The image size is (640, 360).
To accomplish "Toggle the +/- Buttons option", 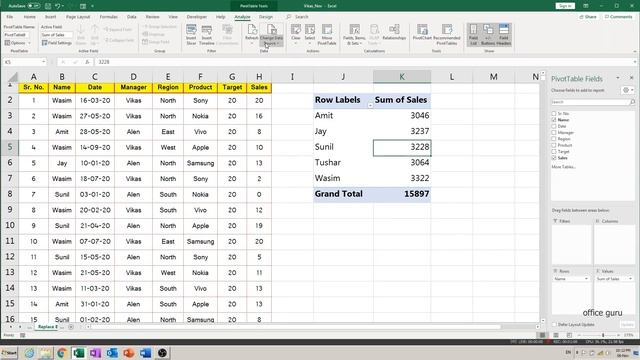I will (488, 34).
